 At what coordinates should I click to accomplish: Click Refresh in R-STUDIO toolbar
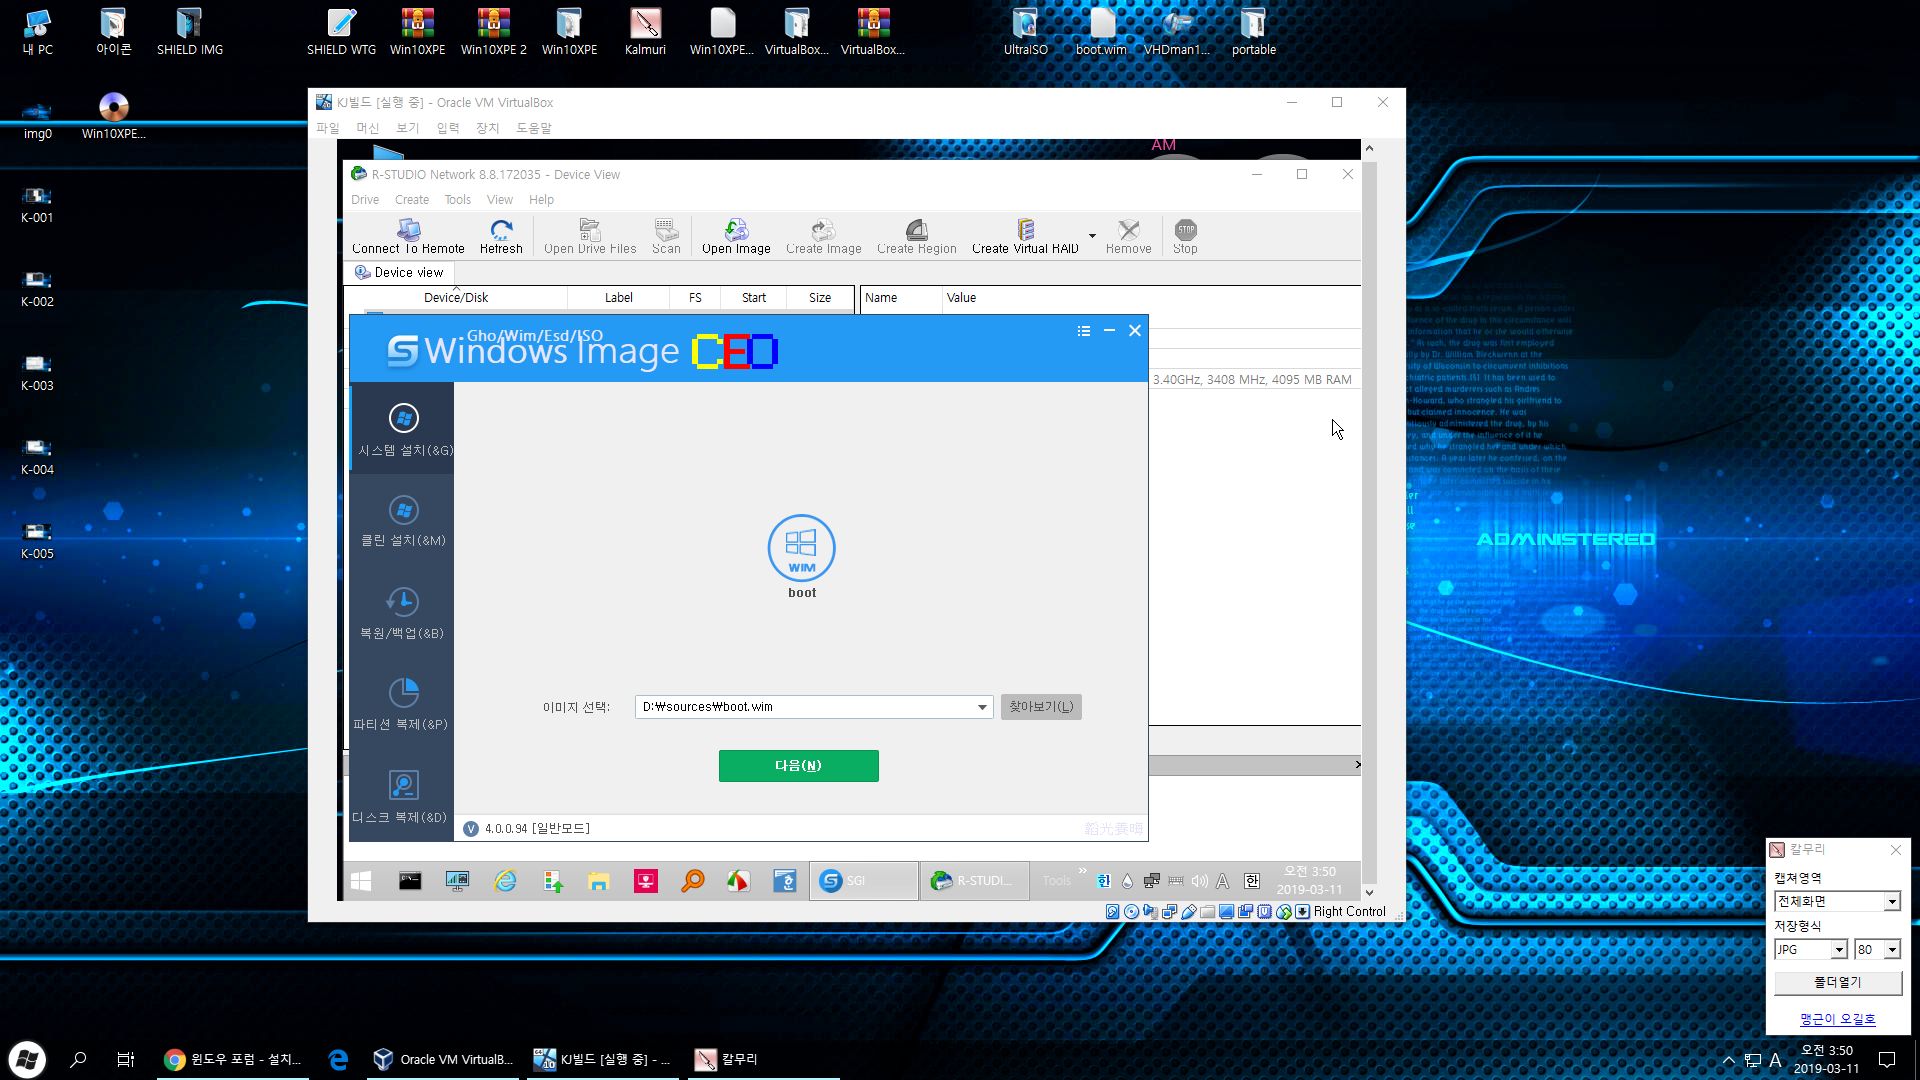coord(501,237)
